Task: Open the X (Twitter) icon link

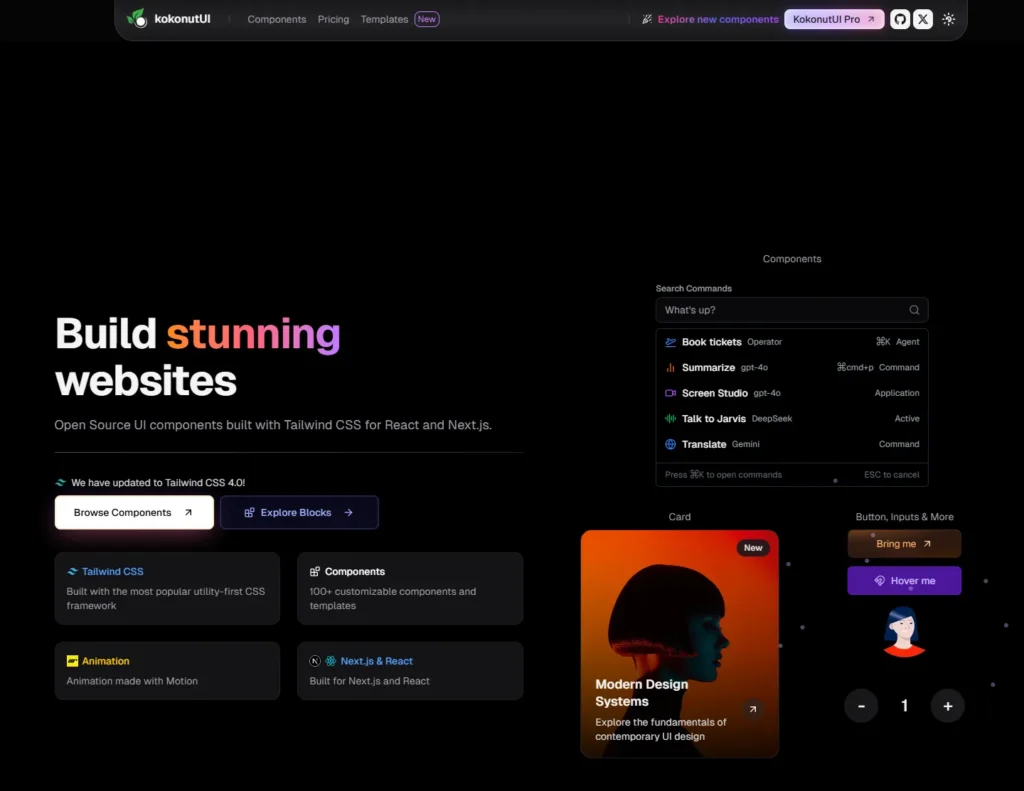Action: click(923, 19)
